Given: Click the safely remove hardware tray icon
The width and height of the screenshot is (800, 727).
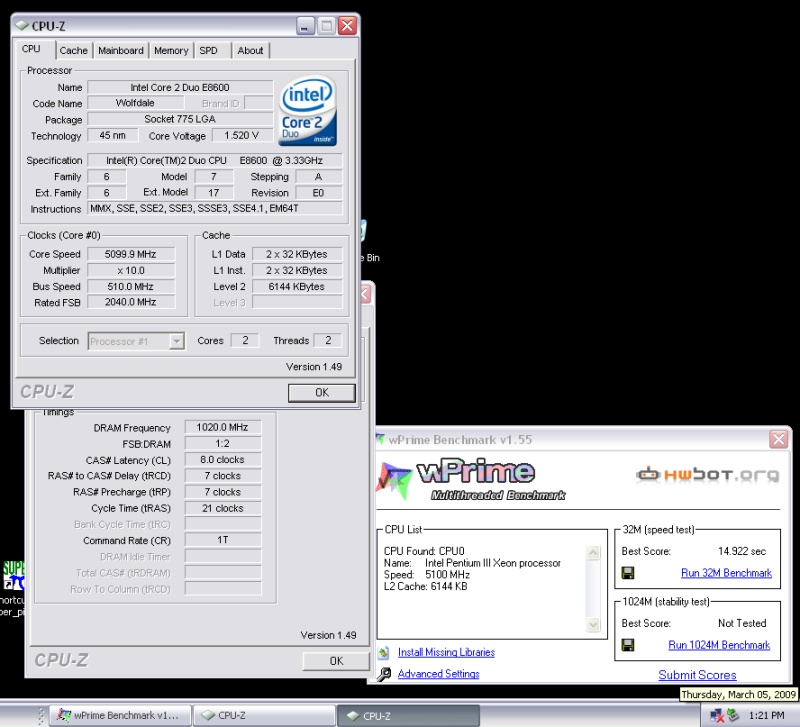Looking at the screenshot, I should coord(733,715).
